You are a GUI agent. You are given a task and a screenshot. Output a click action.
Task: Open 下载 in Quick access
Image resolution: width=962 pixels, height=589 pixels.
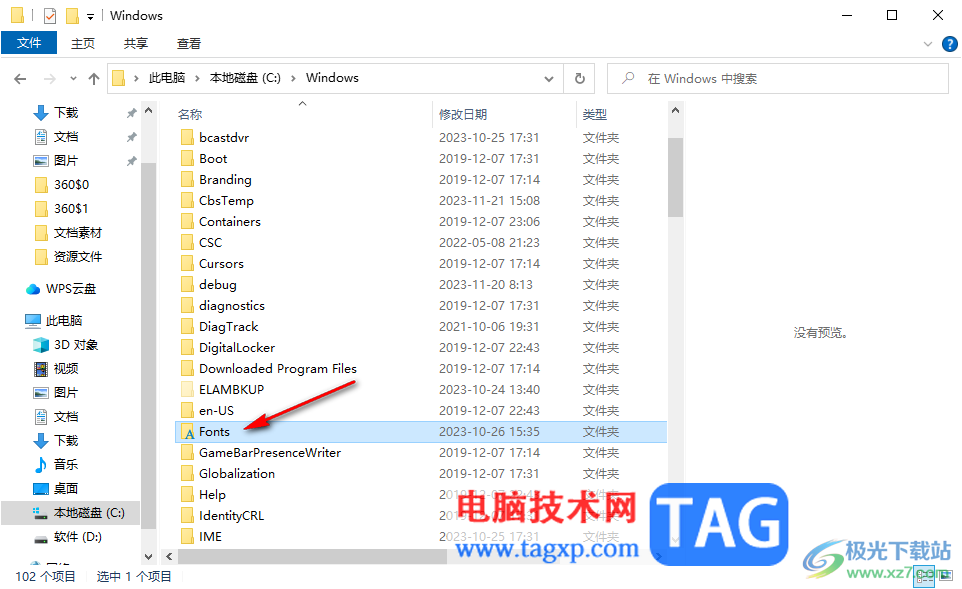tap(66, 112)
